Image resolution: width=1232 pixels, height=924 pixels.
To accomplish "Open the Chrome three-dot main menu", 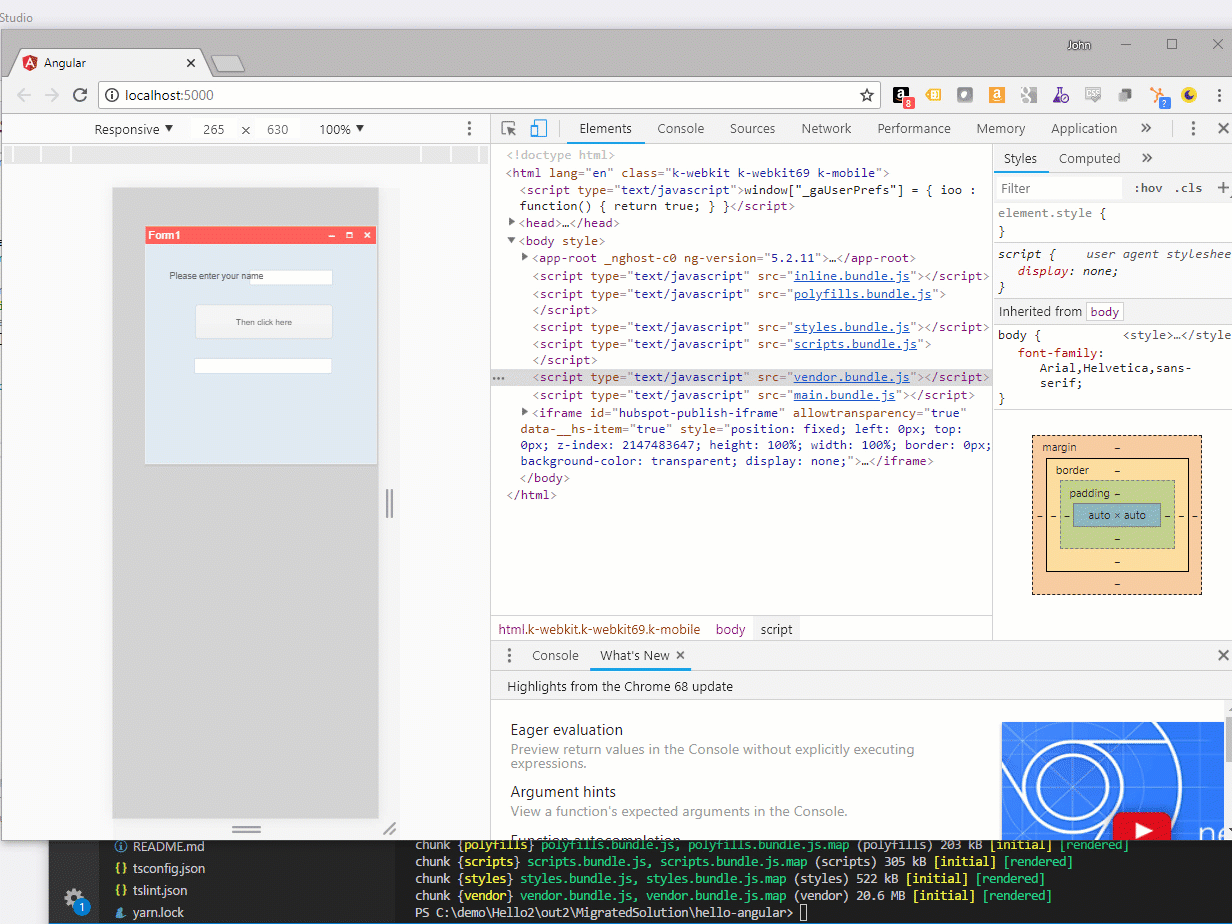I will point(1219,95).
